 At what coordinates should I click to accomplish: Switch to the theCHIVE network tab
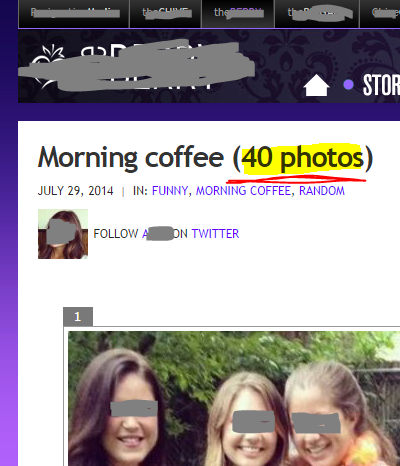tap(166, 14)
